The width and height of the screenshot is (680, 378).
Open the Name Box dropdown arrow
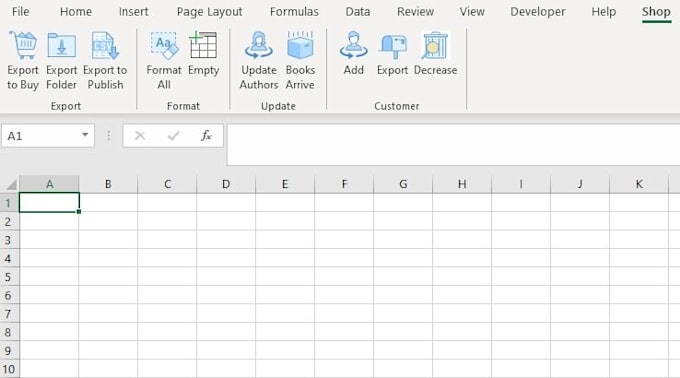[x=85, y=135]
